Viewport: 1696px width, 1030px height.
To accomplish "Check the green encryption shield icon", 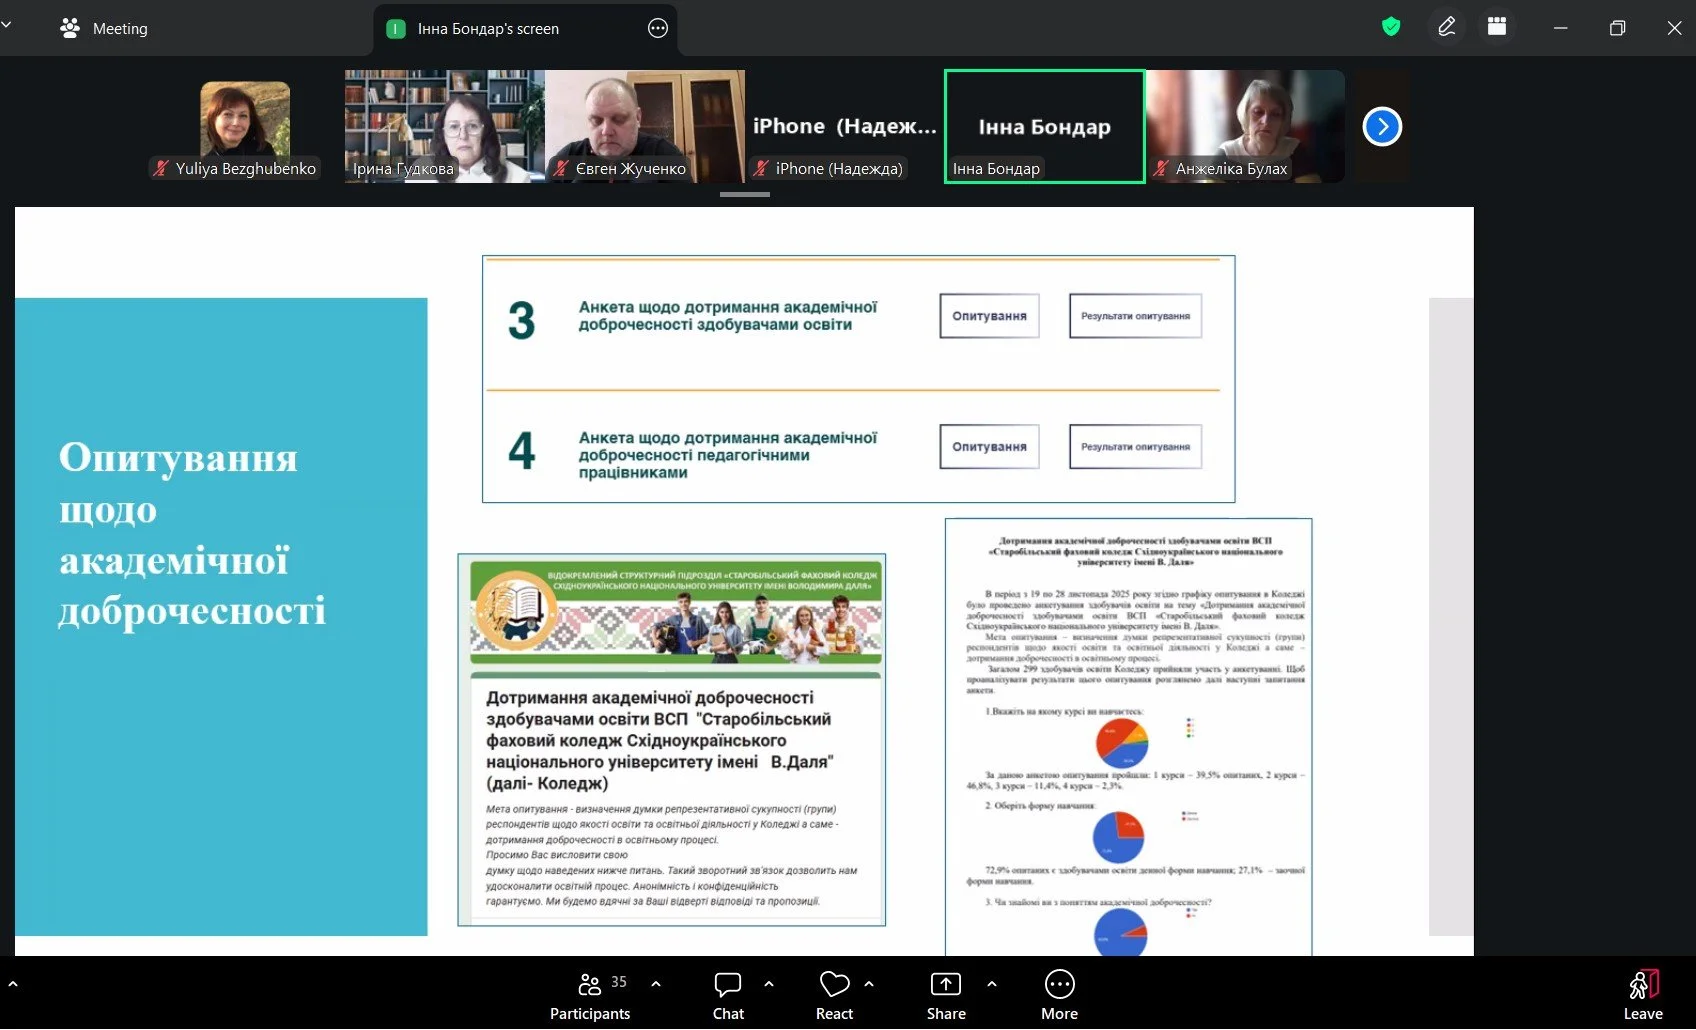I will [x=1391, y=27].
